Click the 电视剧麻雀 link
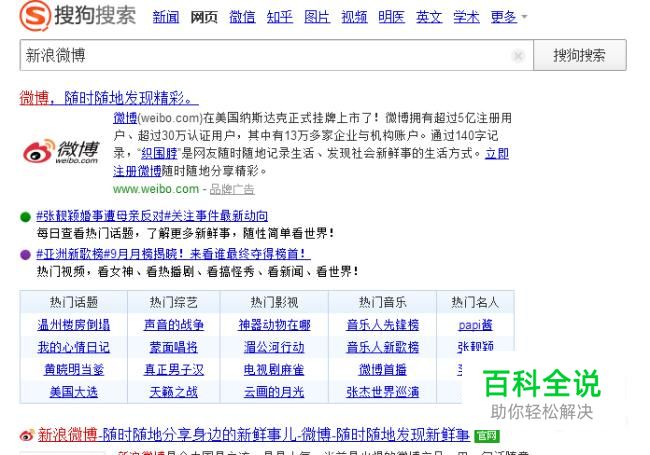650x455 pixels. 274,370
